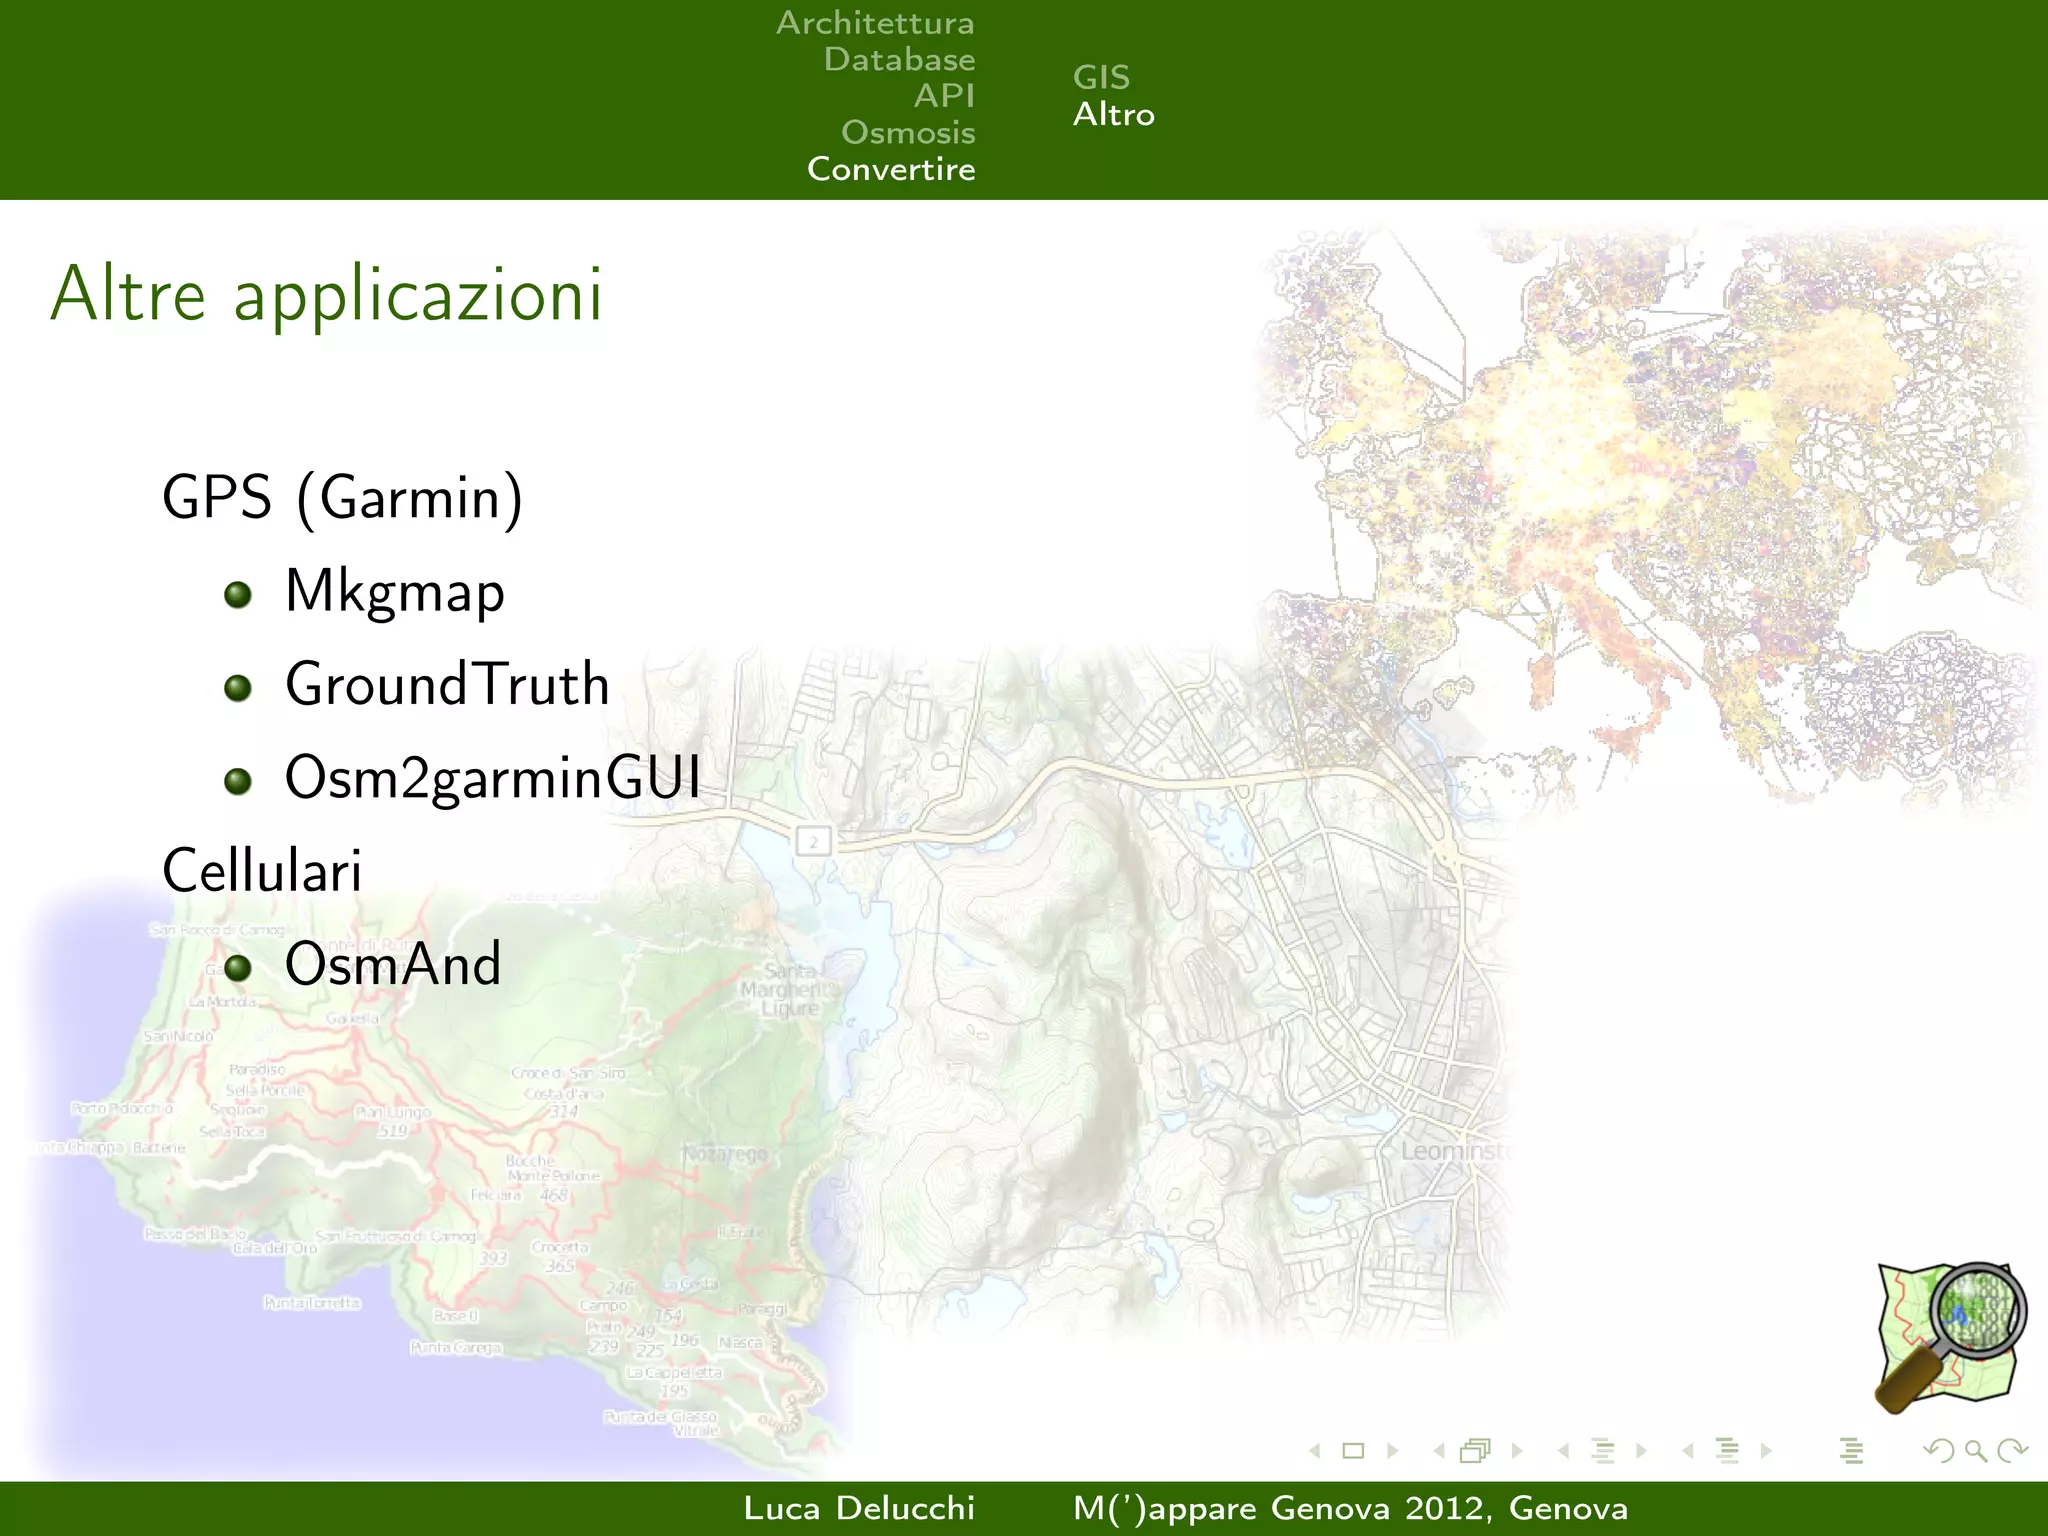Go to next slide arrow
2048x1536 pixels.
[x=1392, y=1451]
